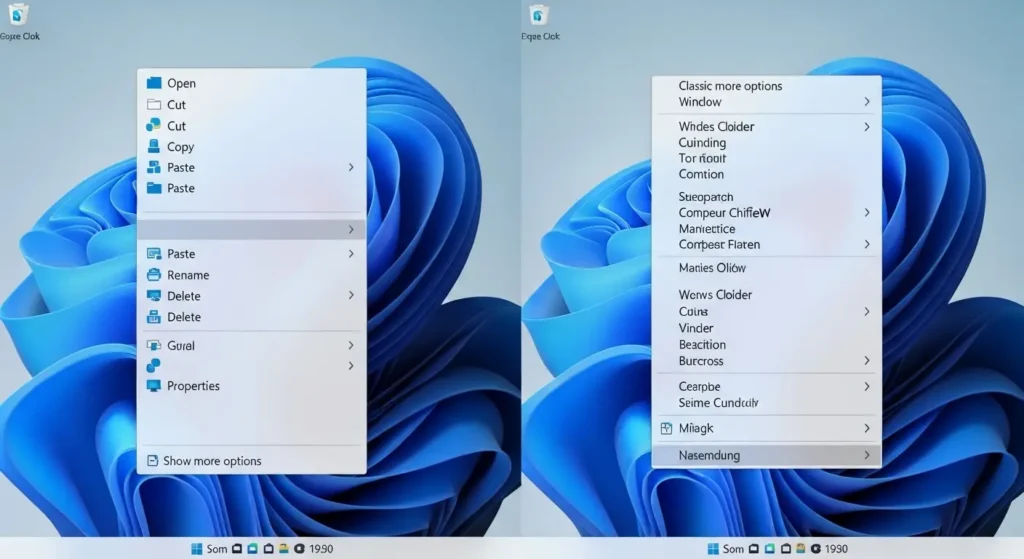
Task: Expand the Cearpbe submenu chevron
Action: pos(867,387)
